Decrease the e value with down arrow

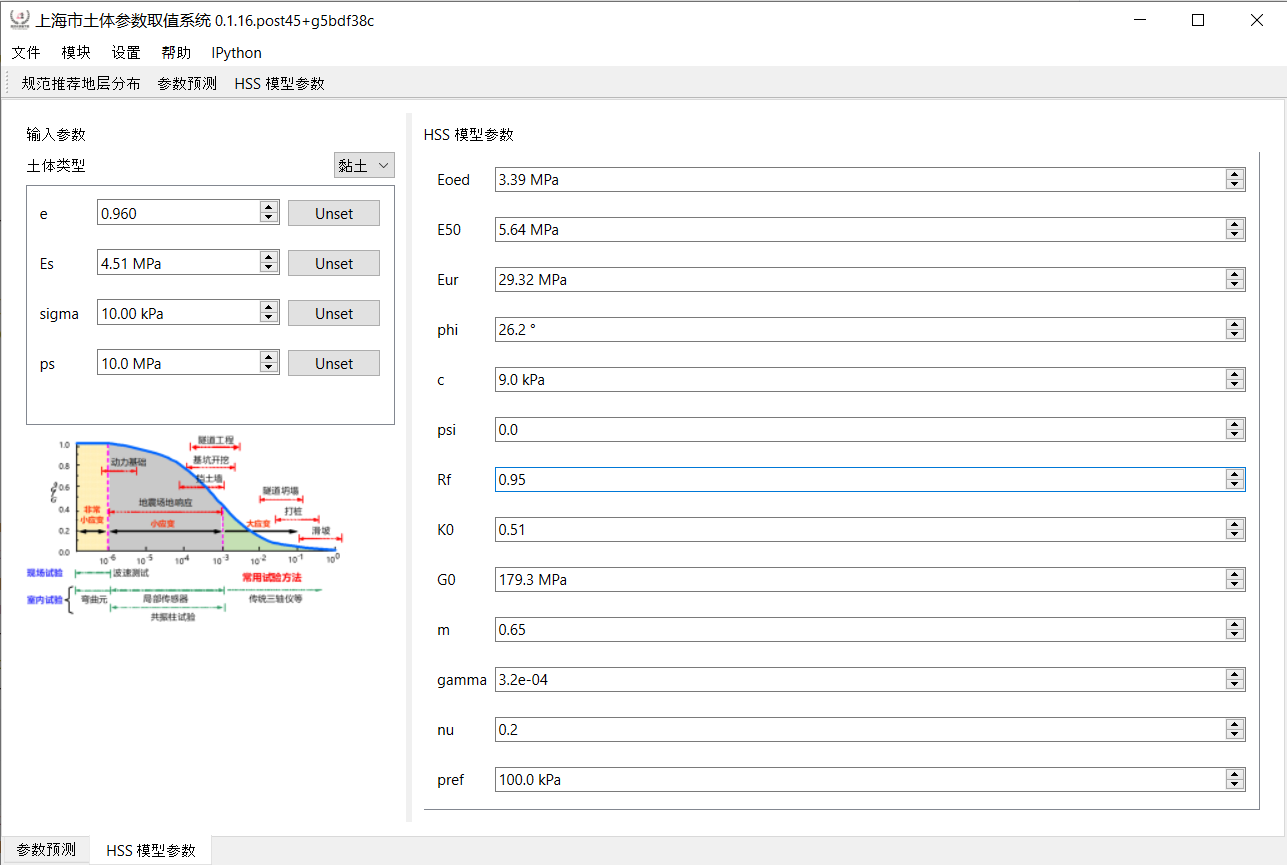pyautogui.click(x=268, y=218)
